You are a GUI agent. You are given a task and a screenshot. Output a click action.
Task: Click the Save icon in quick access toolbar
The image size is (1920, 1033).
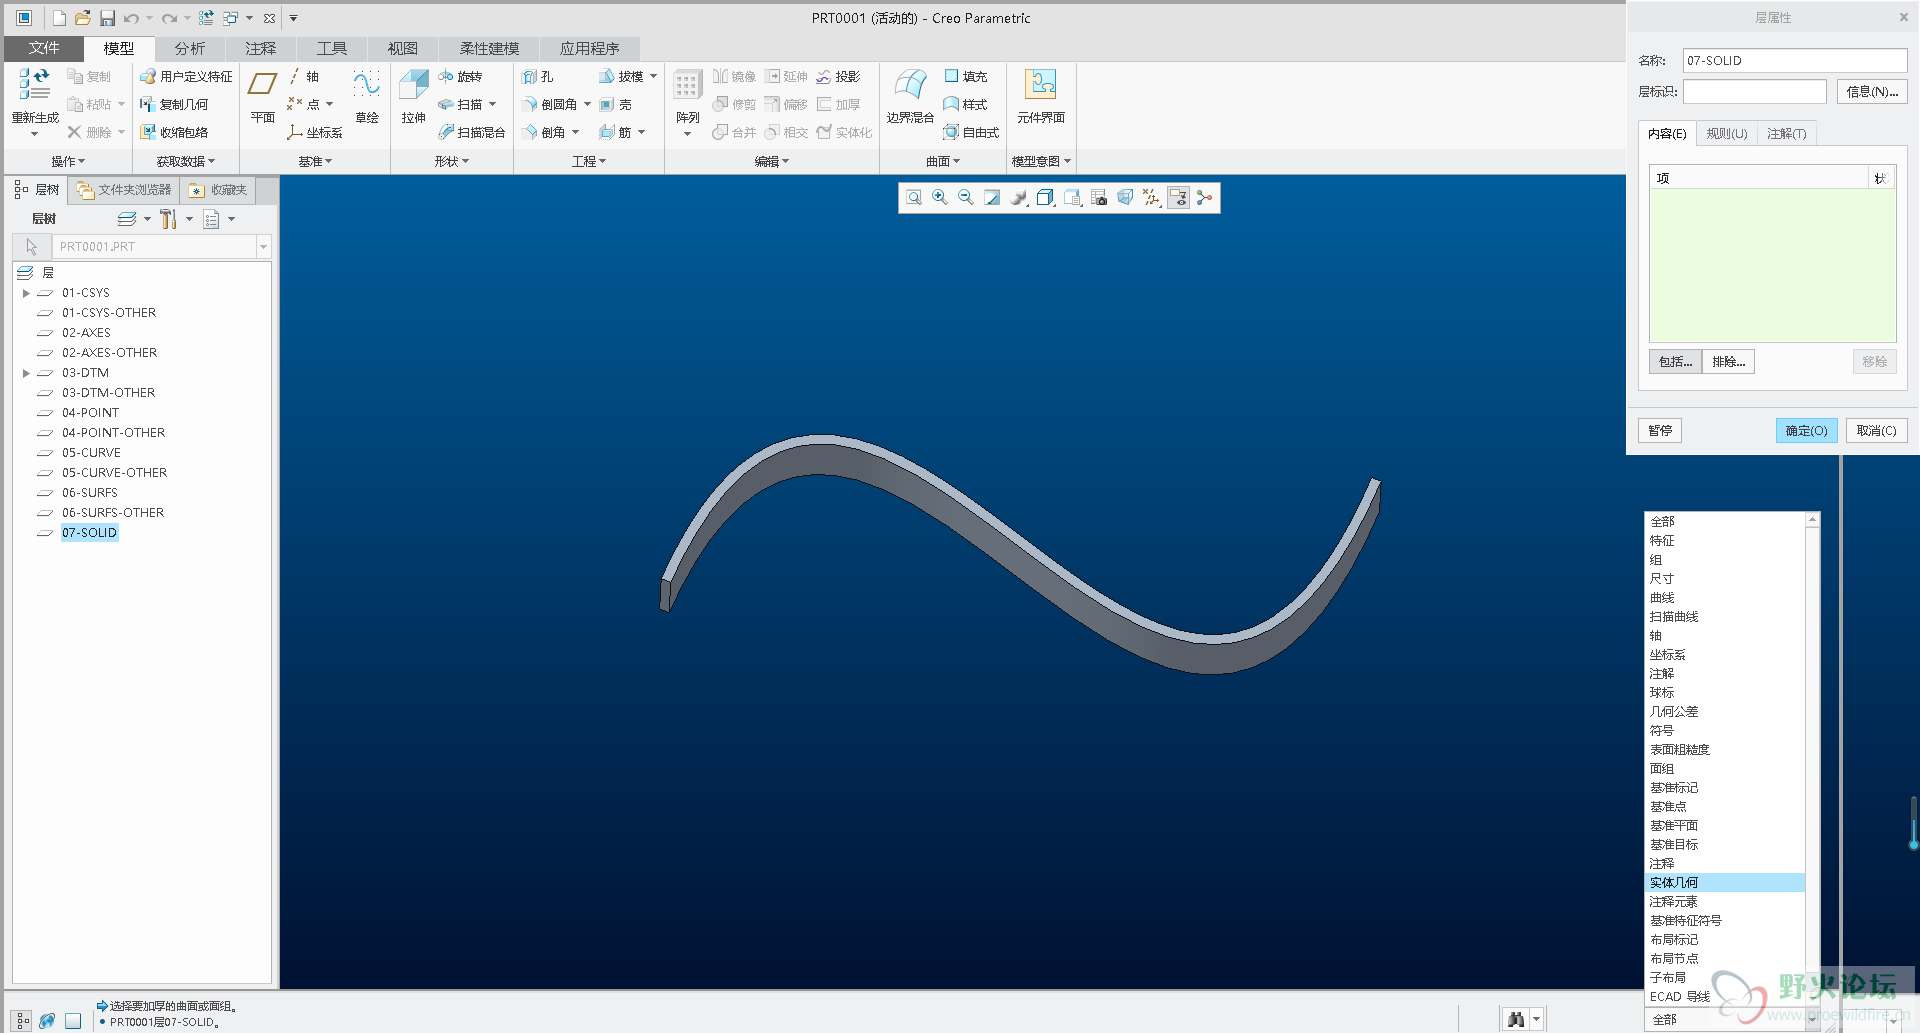(x=107, y=18)
